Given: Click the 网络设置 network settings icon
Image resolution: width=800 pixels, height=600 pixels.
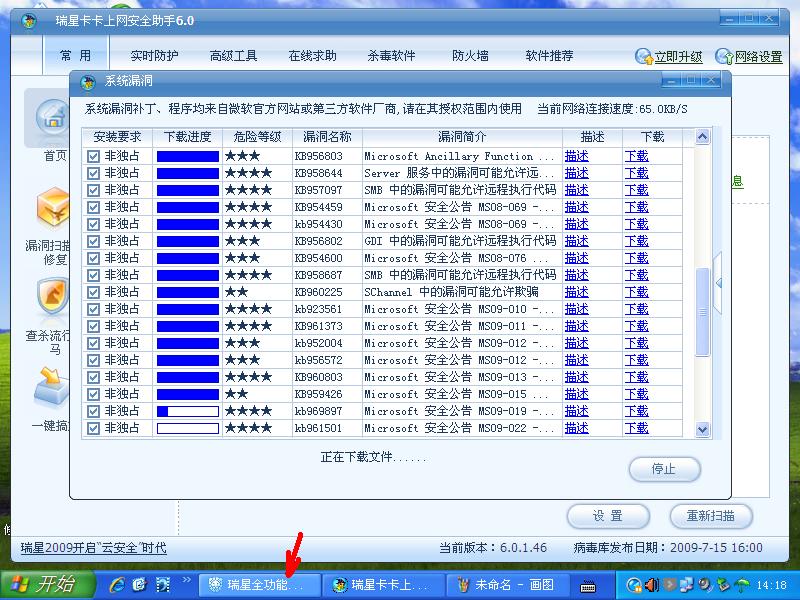Looking at the screenshot, I should click(x=723, y=56).
